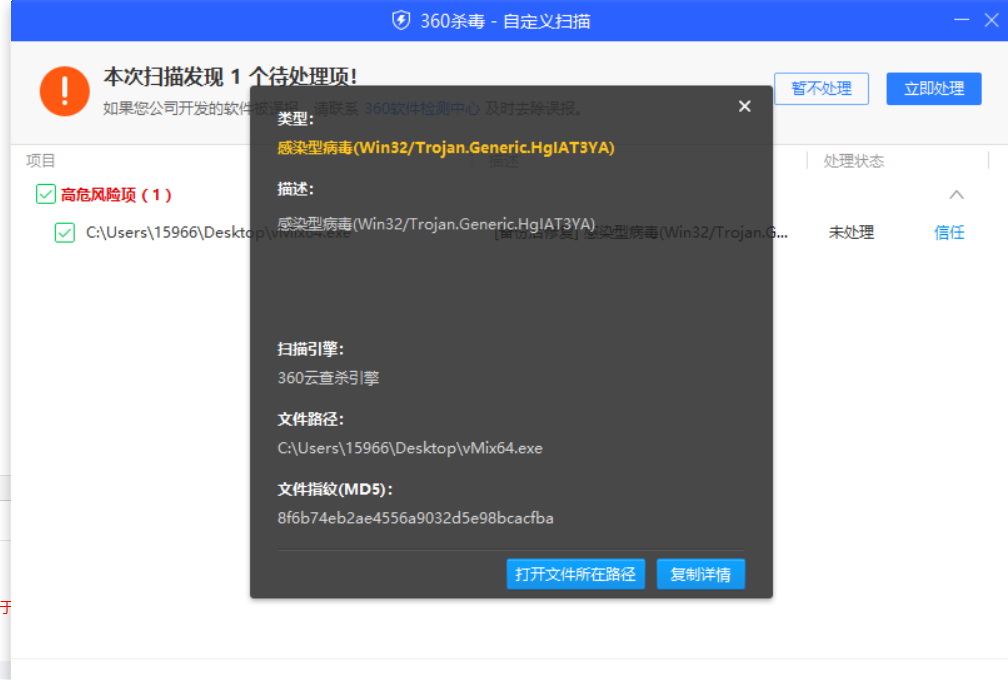Image resolution: width=1008 pixels, height=680 pixels.
Task: Click the 暂不处理 button
Action: pyautogui.click(x=821, y=88)
